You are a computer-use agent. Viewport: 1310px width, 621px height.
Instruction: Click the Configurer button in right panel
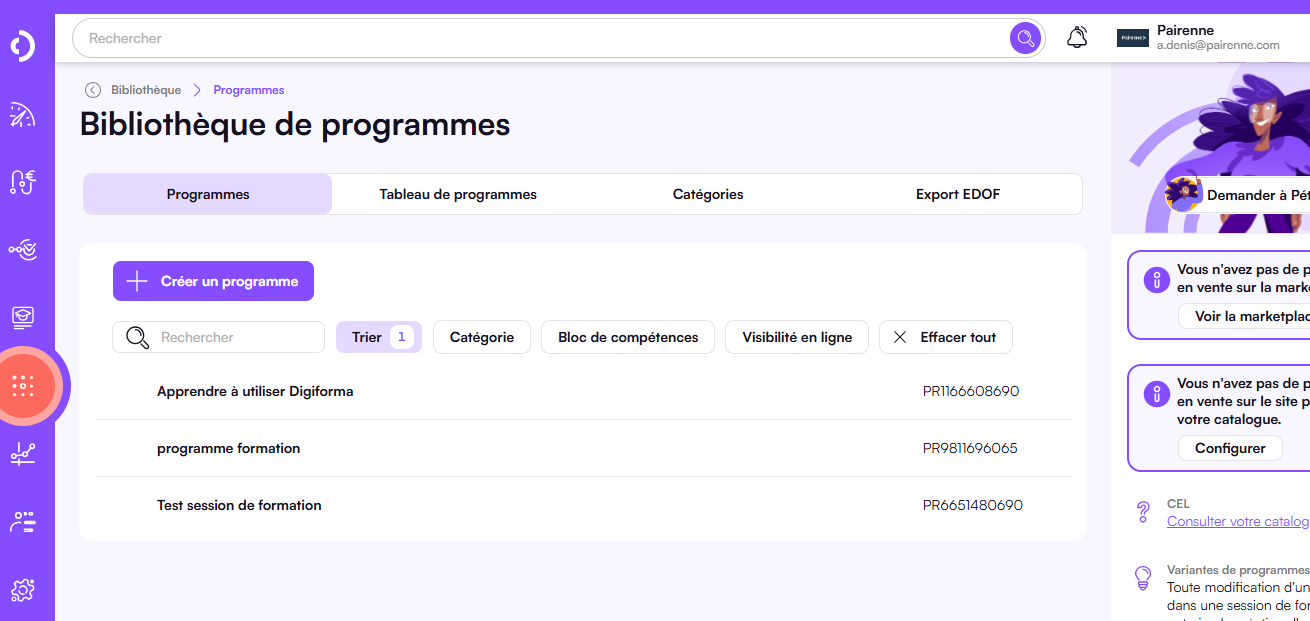(x=1230, y=448)
